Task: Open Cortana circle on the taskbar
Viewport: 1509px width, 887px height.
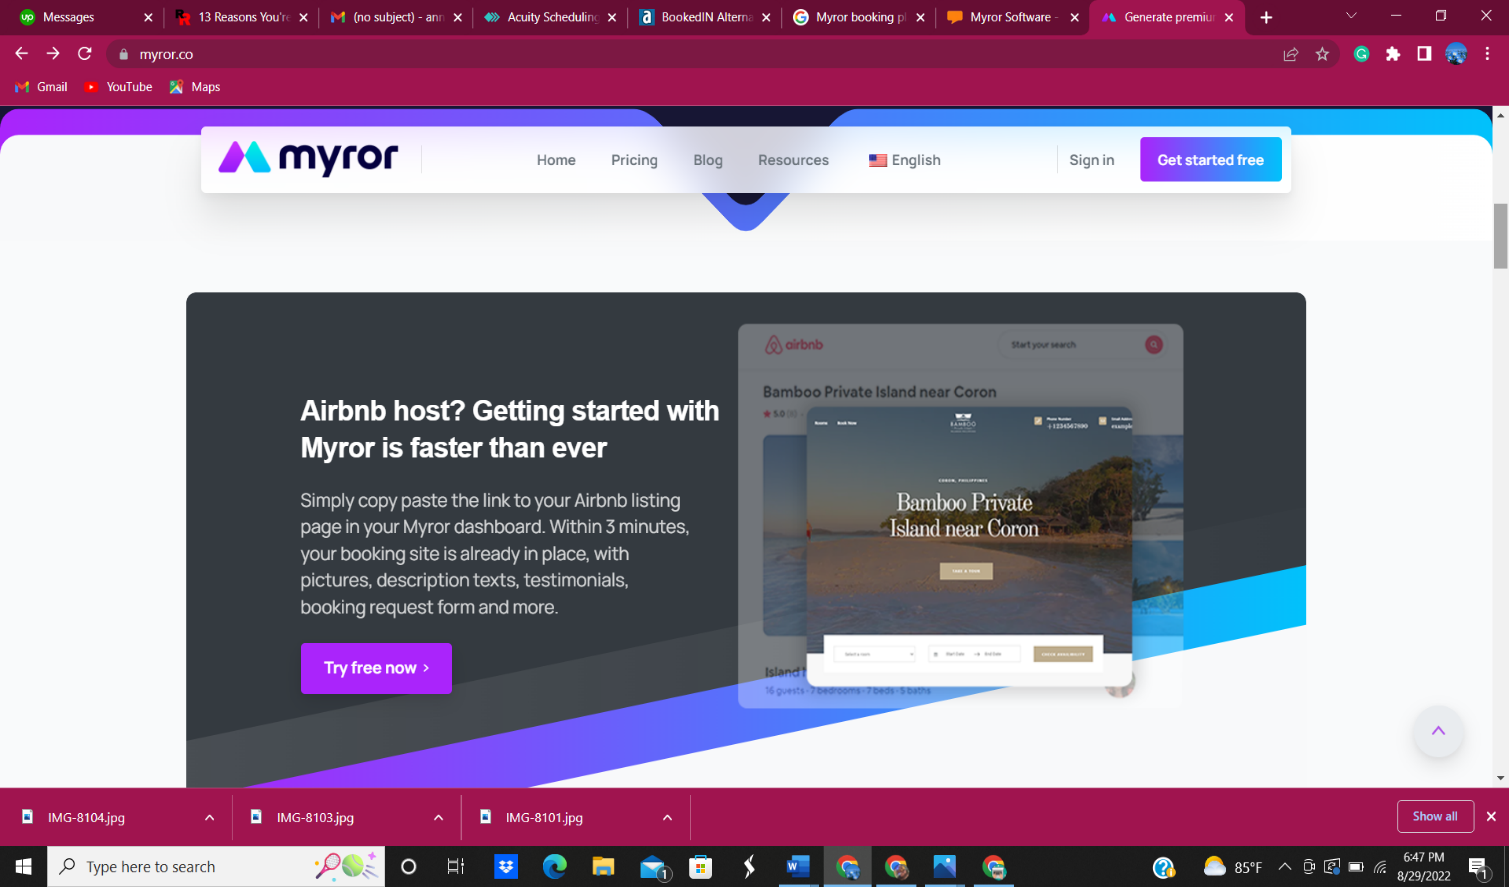Action: point(408,866)
